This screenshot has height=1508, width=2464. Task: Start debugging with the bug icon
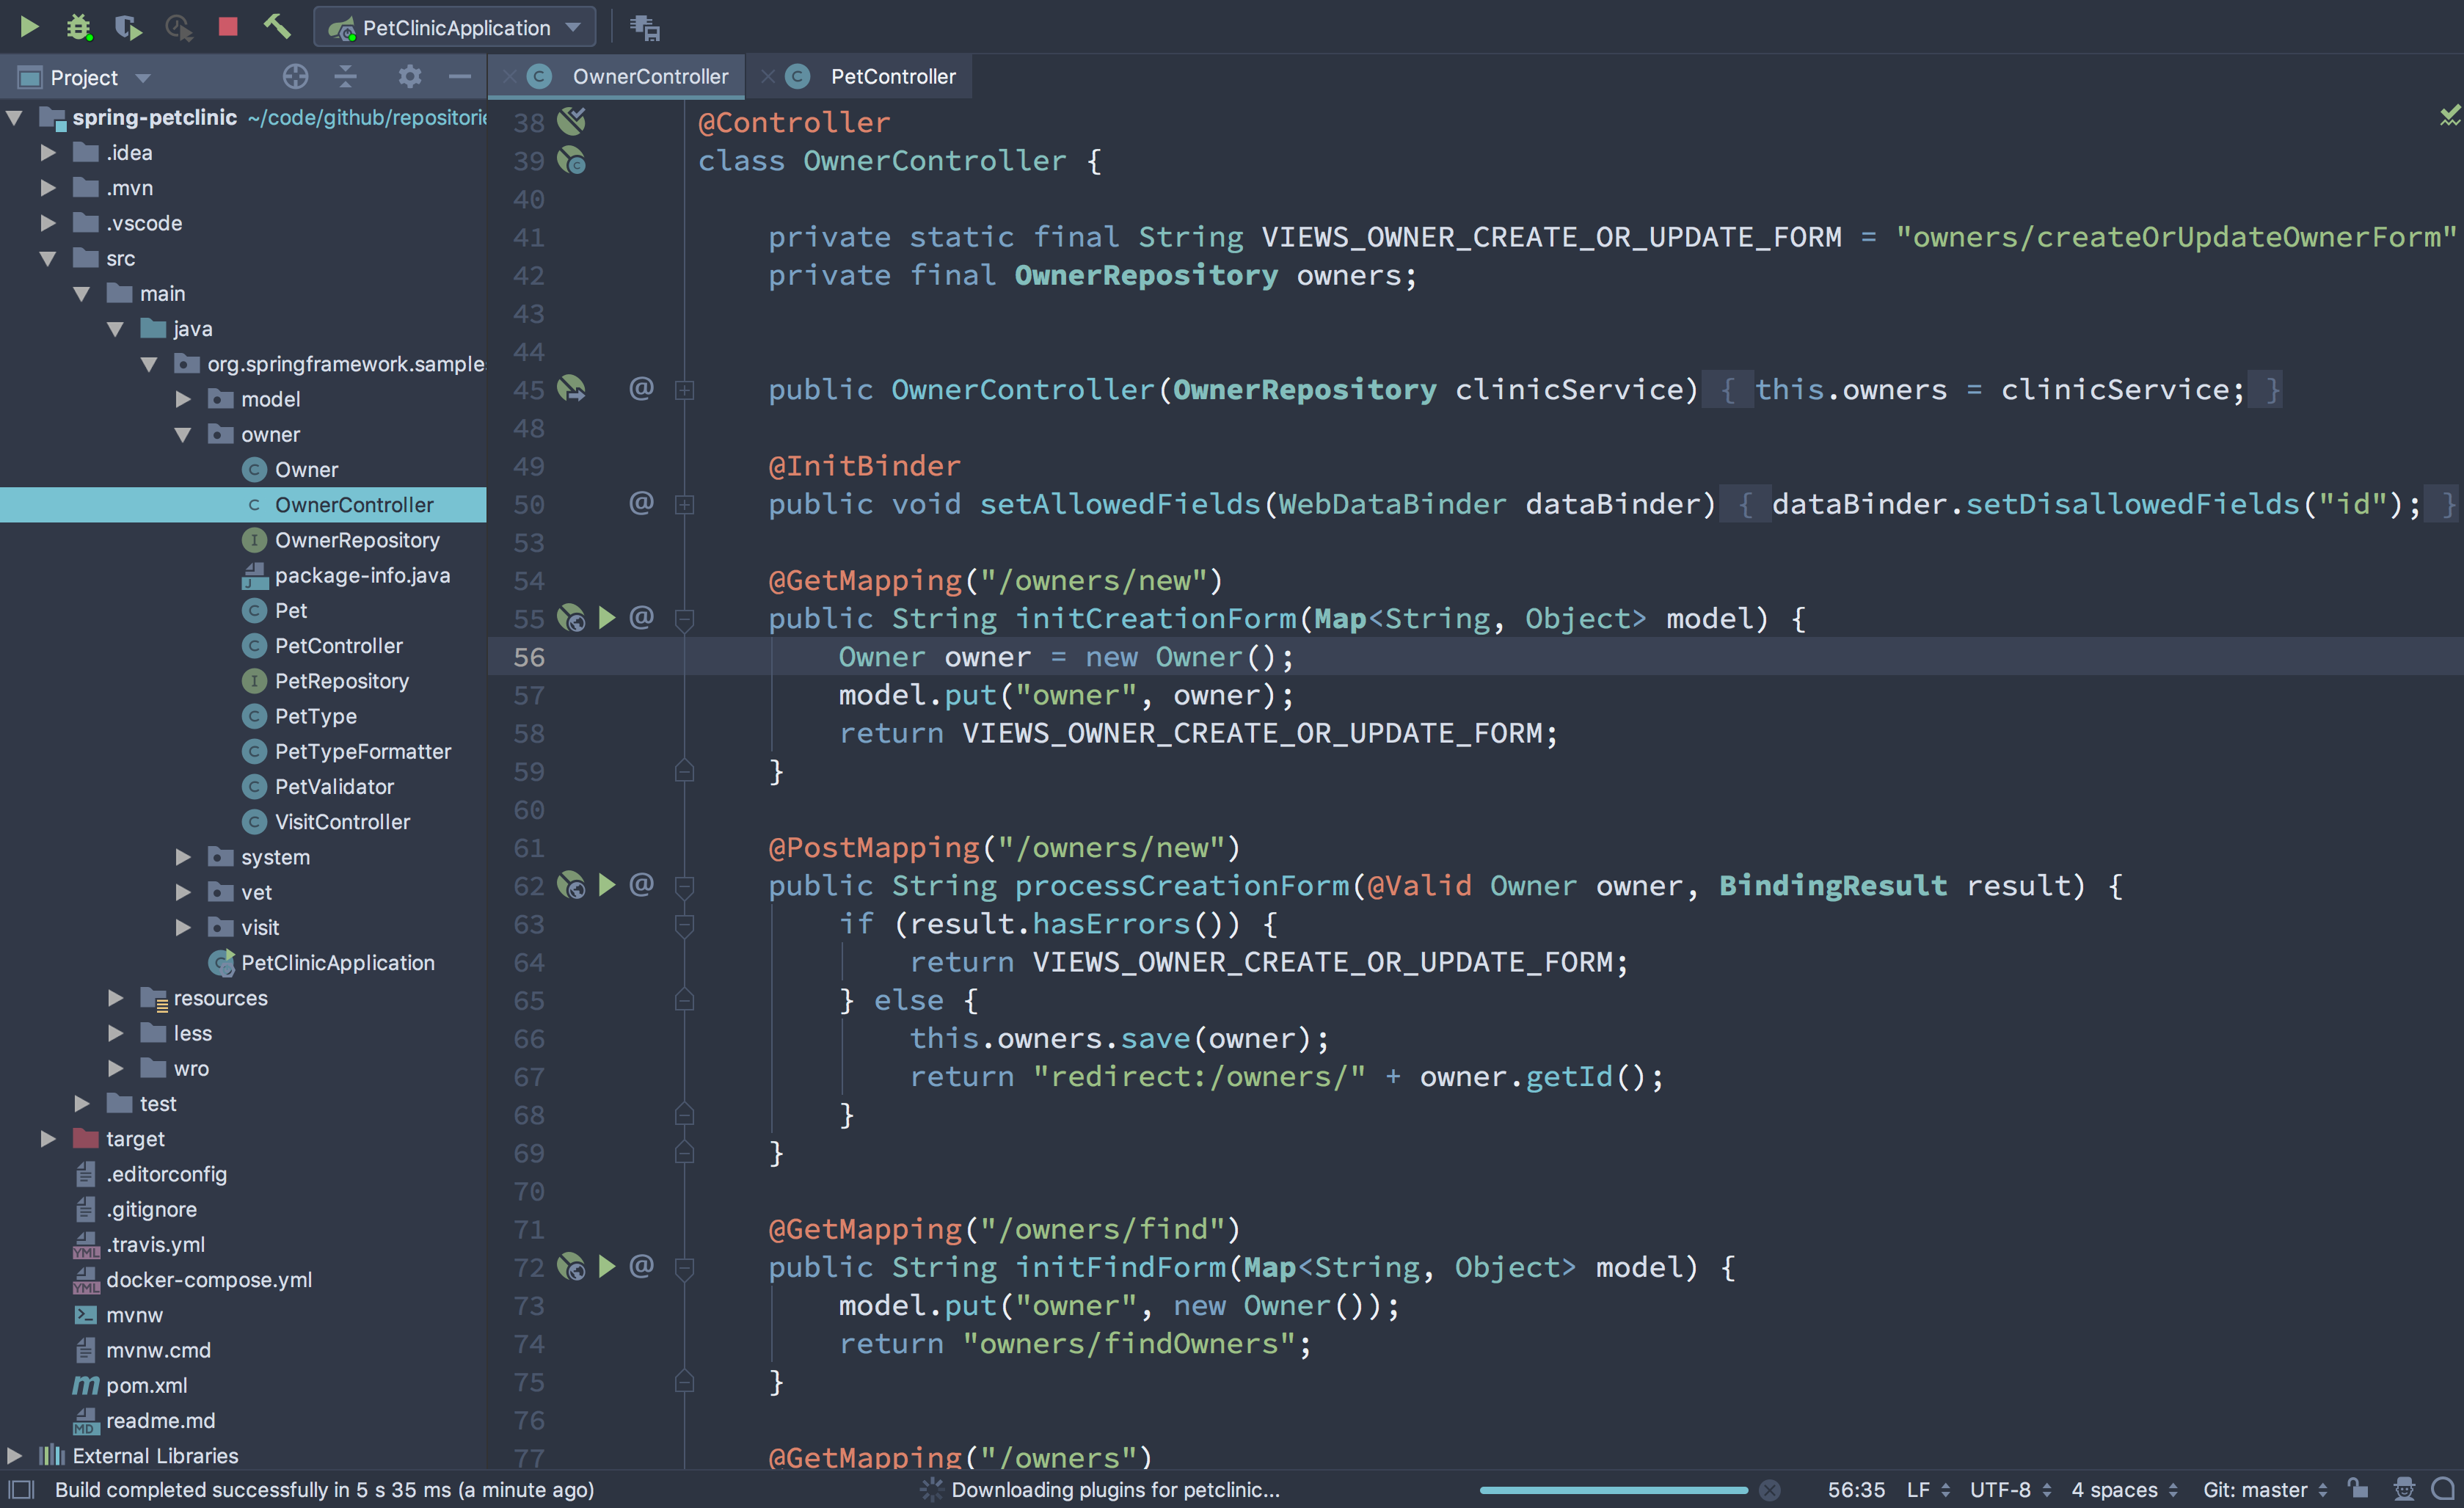78,27
